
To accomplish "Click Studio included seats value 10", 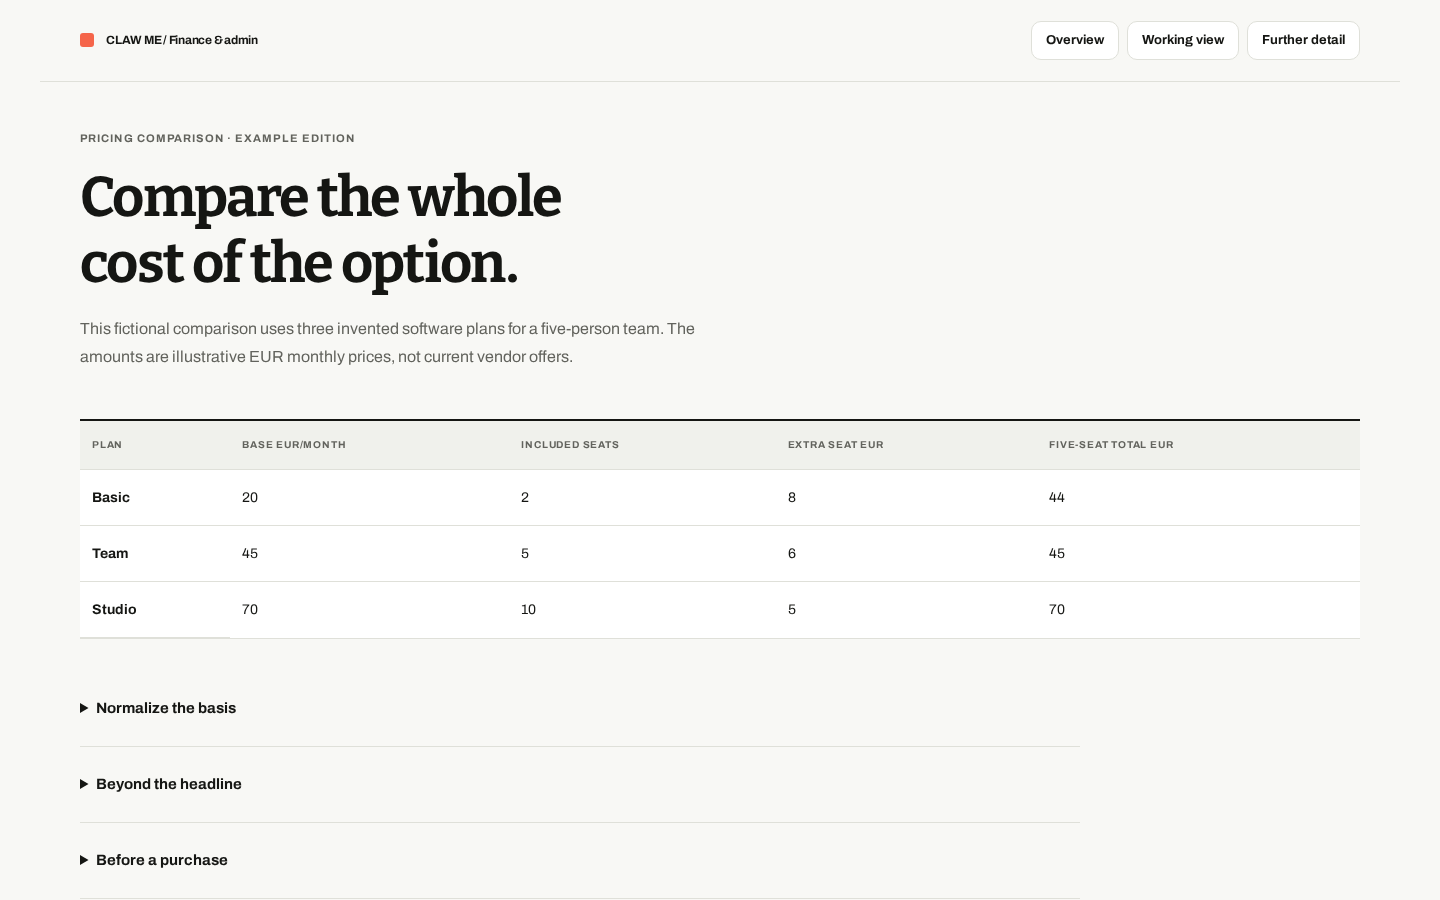I will tap(529, 609).
